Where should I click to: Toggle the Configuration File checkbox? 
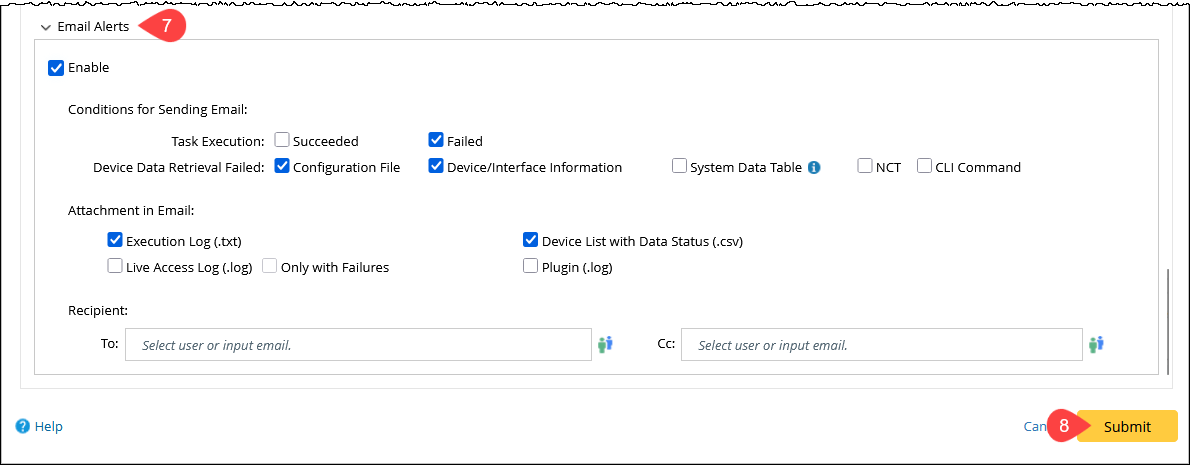pyautogui.click(x=282, y=167)
